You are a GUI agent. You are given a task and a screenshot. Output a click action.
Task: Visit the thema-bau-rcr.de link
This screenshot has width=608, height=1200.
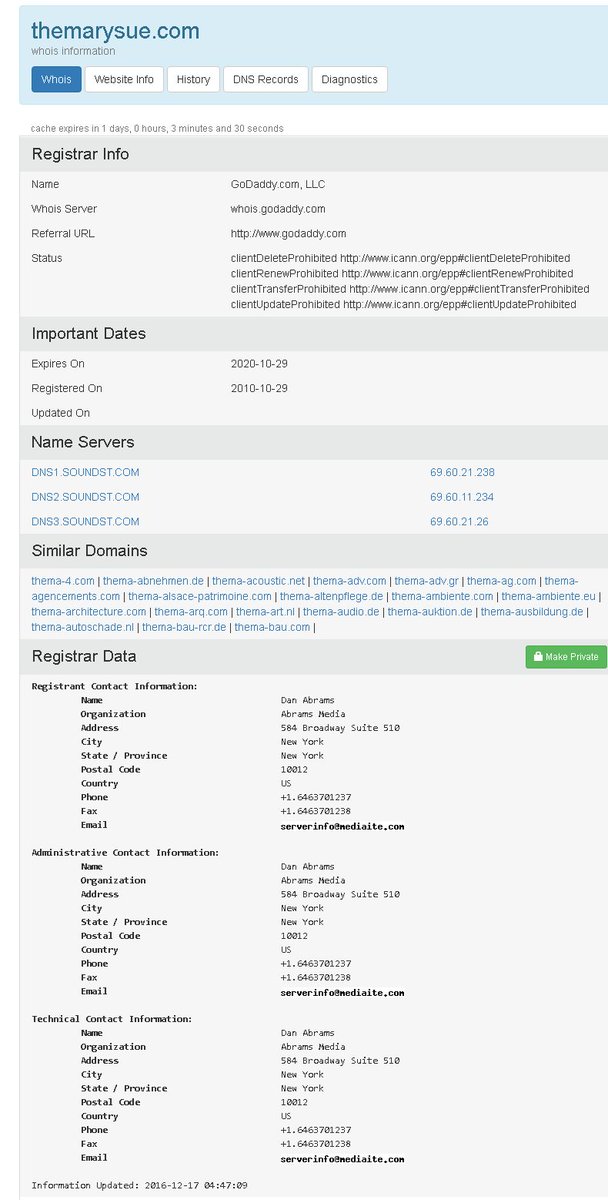tap(184, 627)
